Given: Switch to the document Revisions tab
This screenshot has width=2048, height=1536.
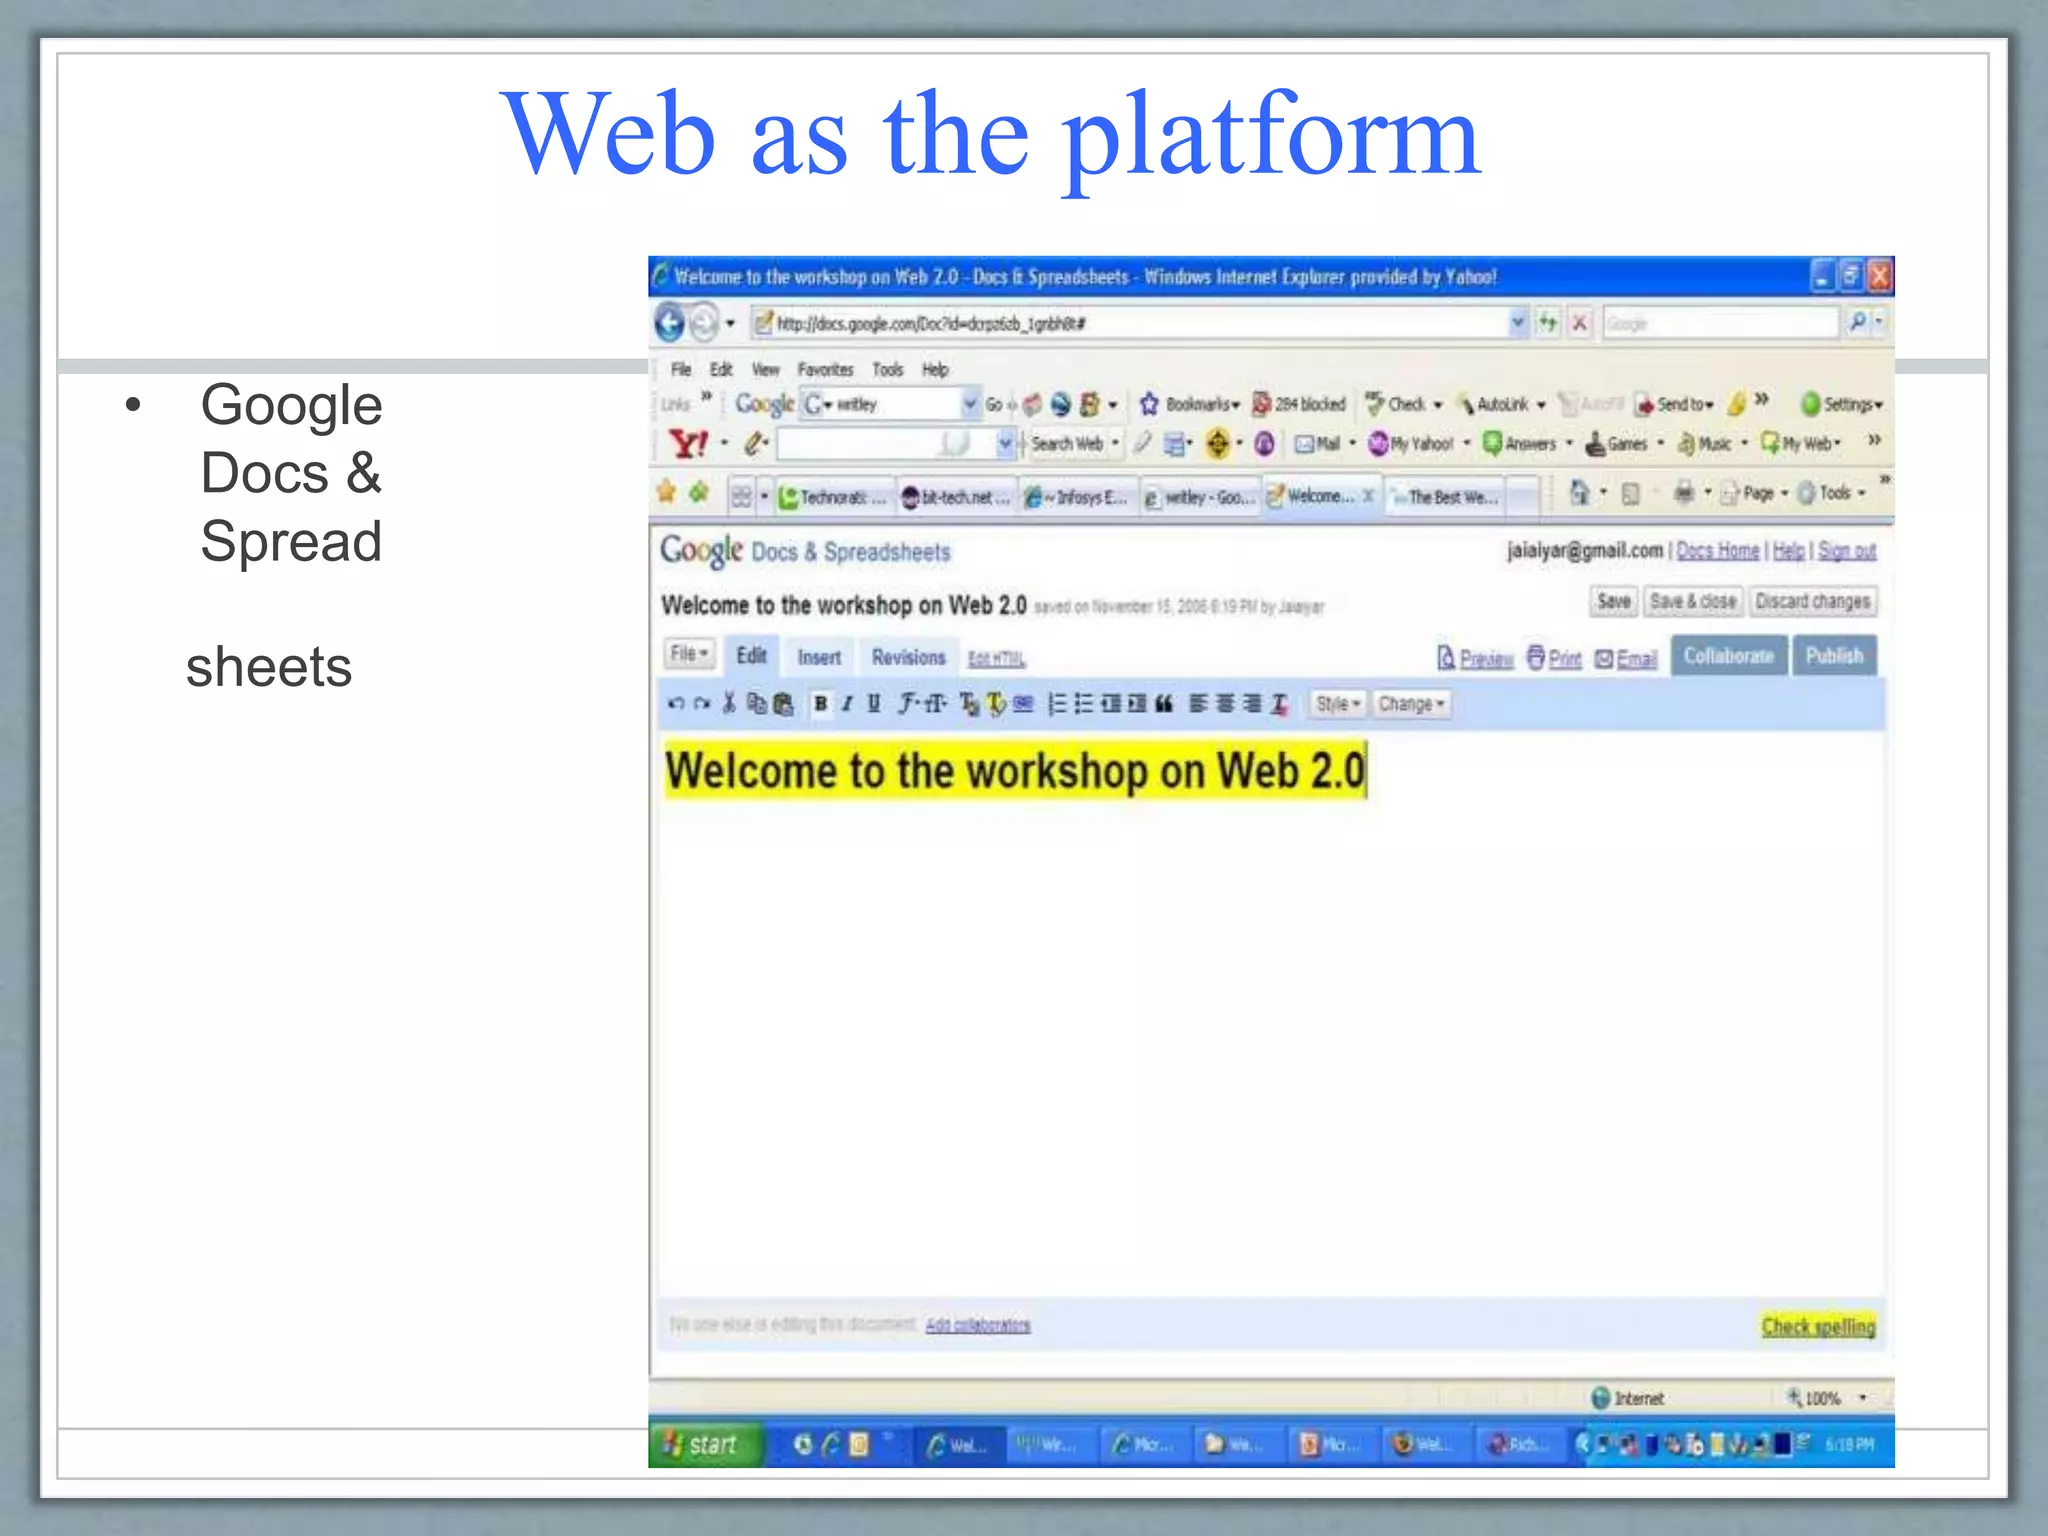Looking at the screenshot, I should tap(908, 657).
